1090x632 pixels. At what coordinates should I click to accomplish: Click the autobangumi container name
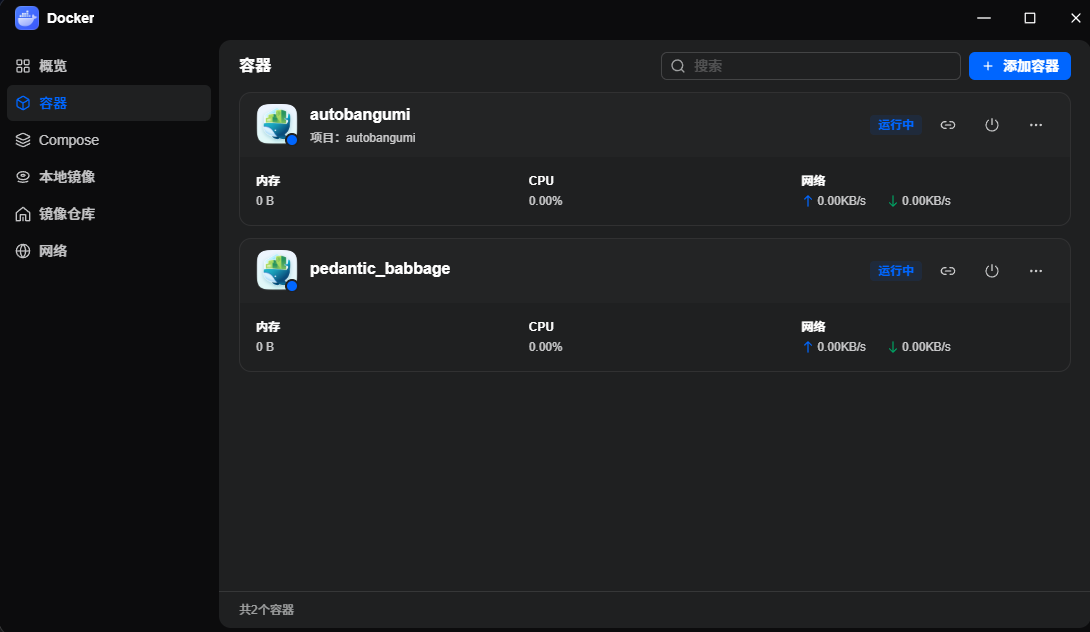coord(360,114)
